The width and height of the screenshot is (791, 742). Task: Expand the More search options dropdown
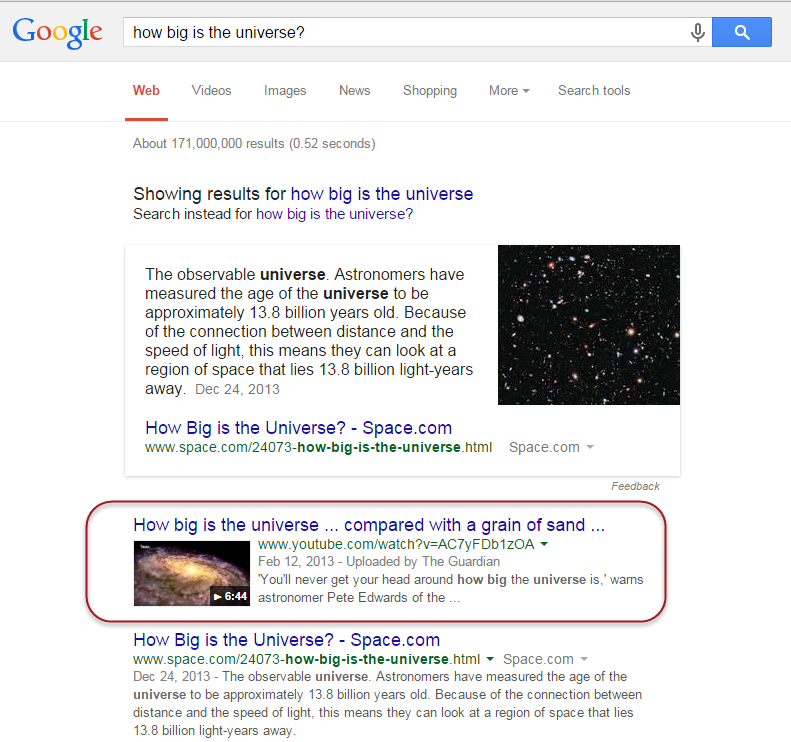click(509, 91)
